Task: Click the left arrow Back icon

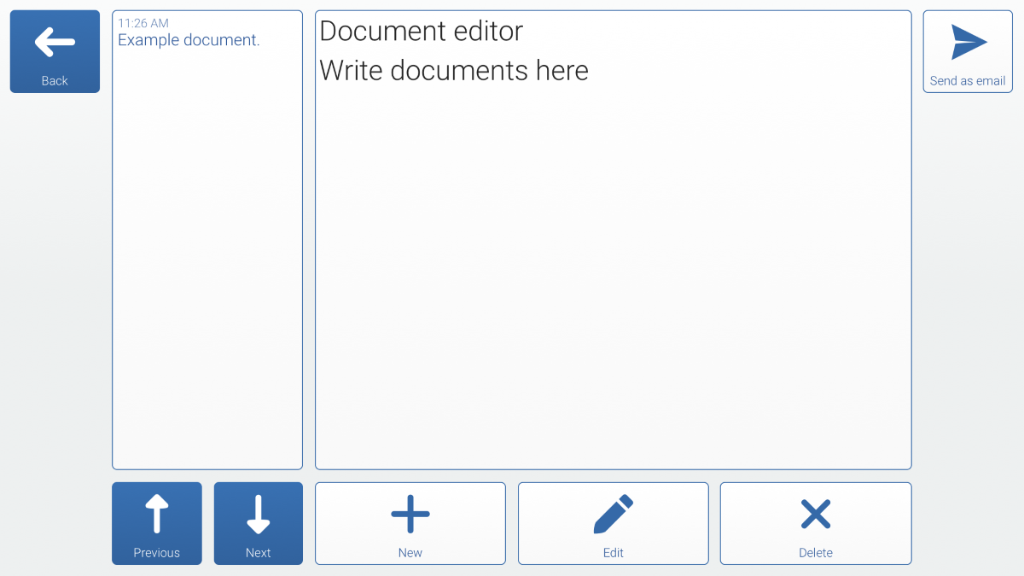Action: 55,42
